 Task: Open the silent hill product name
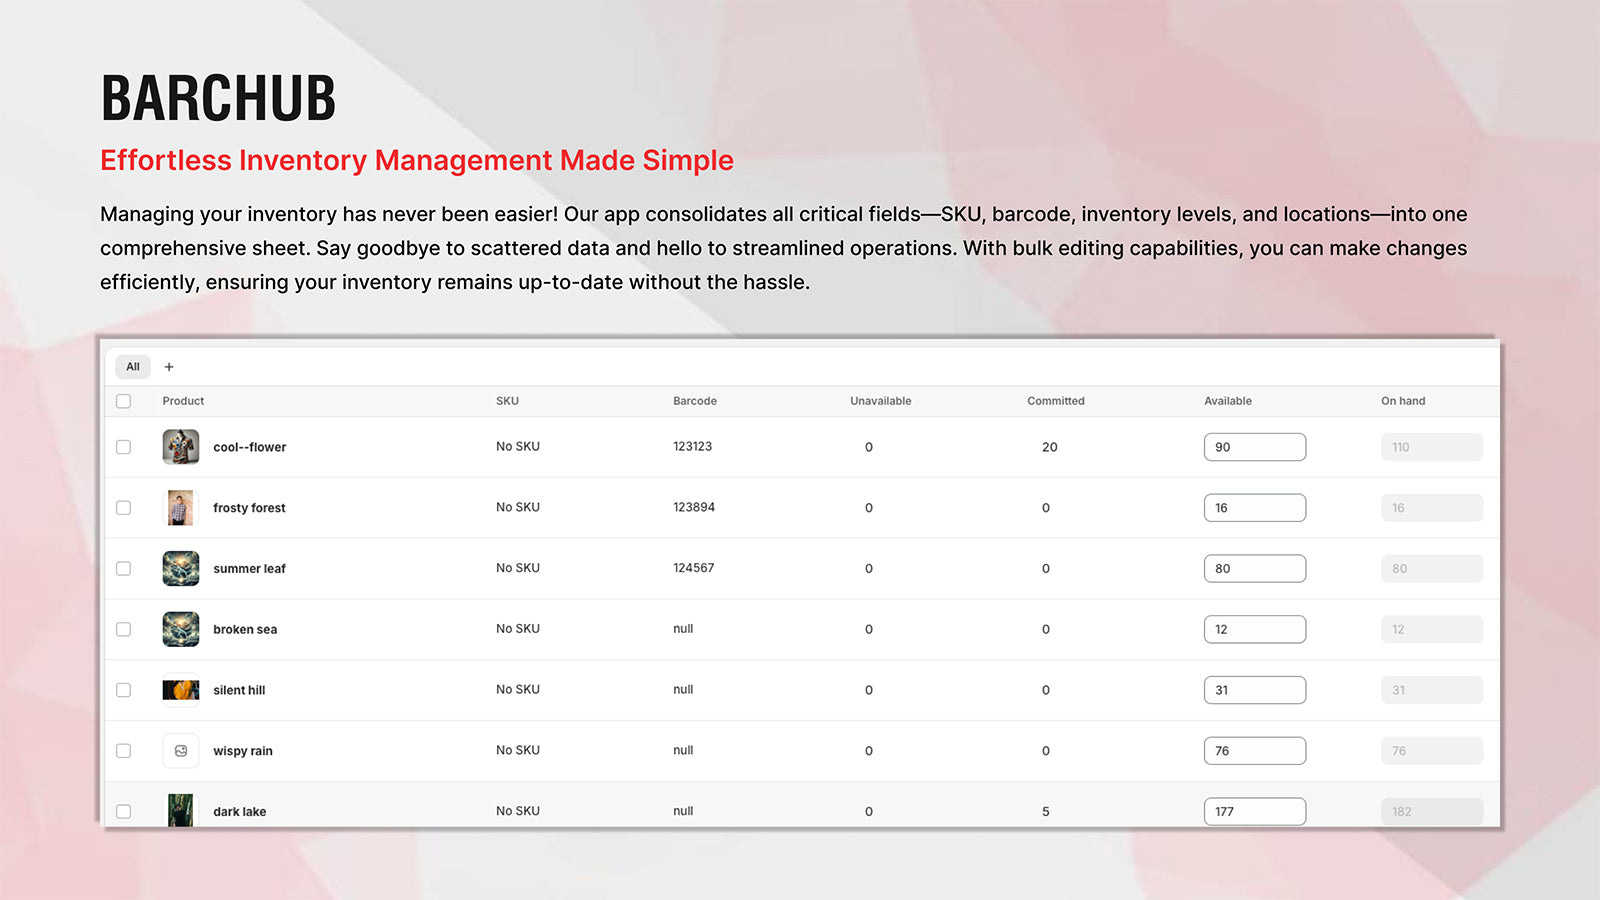click(239, 690)
